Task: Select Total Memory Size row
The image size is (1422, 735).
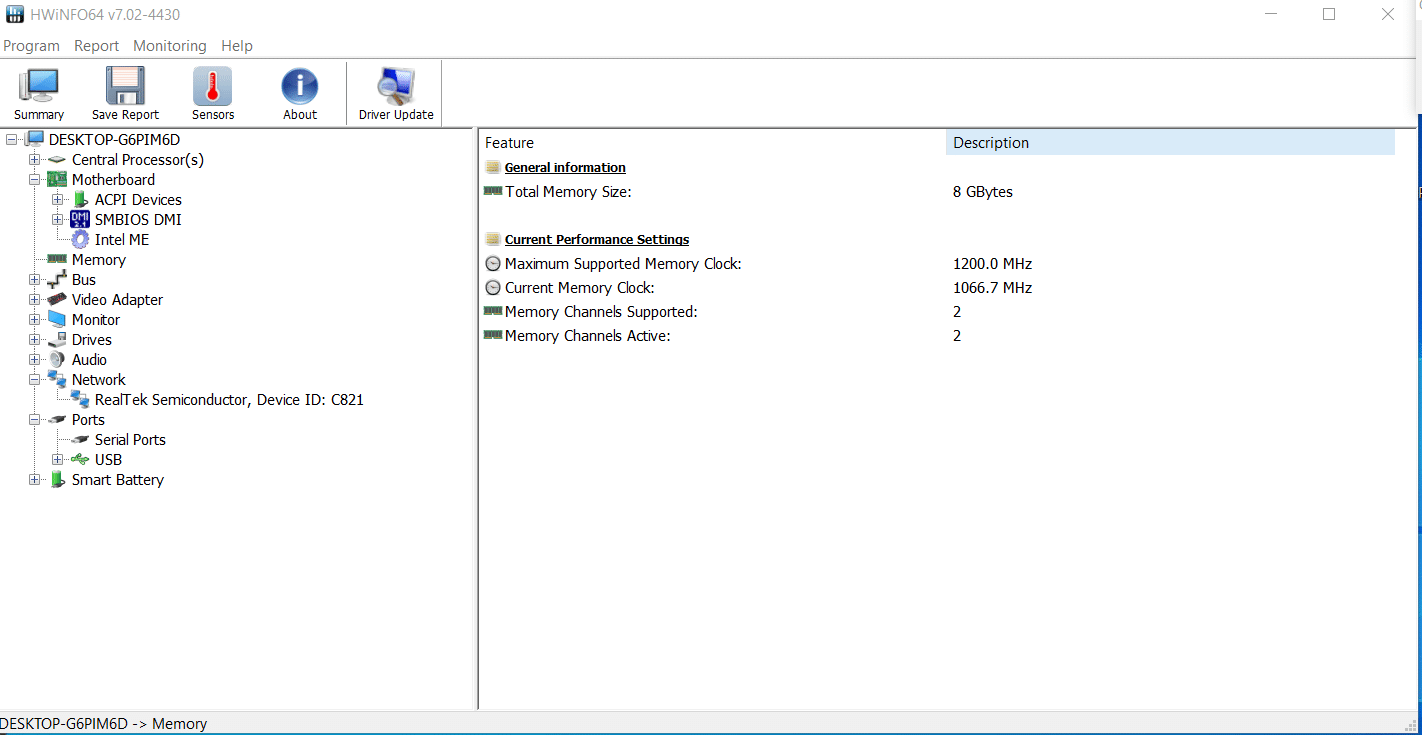Action: click(x=938, y=191)
